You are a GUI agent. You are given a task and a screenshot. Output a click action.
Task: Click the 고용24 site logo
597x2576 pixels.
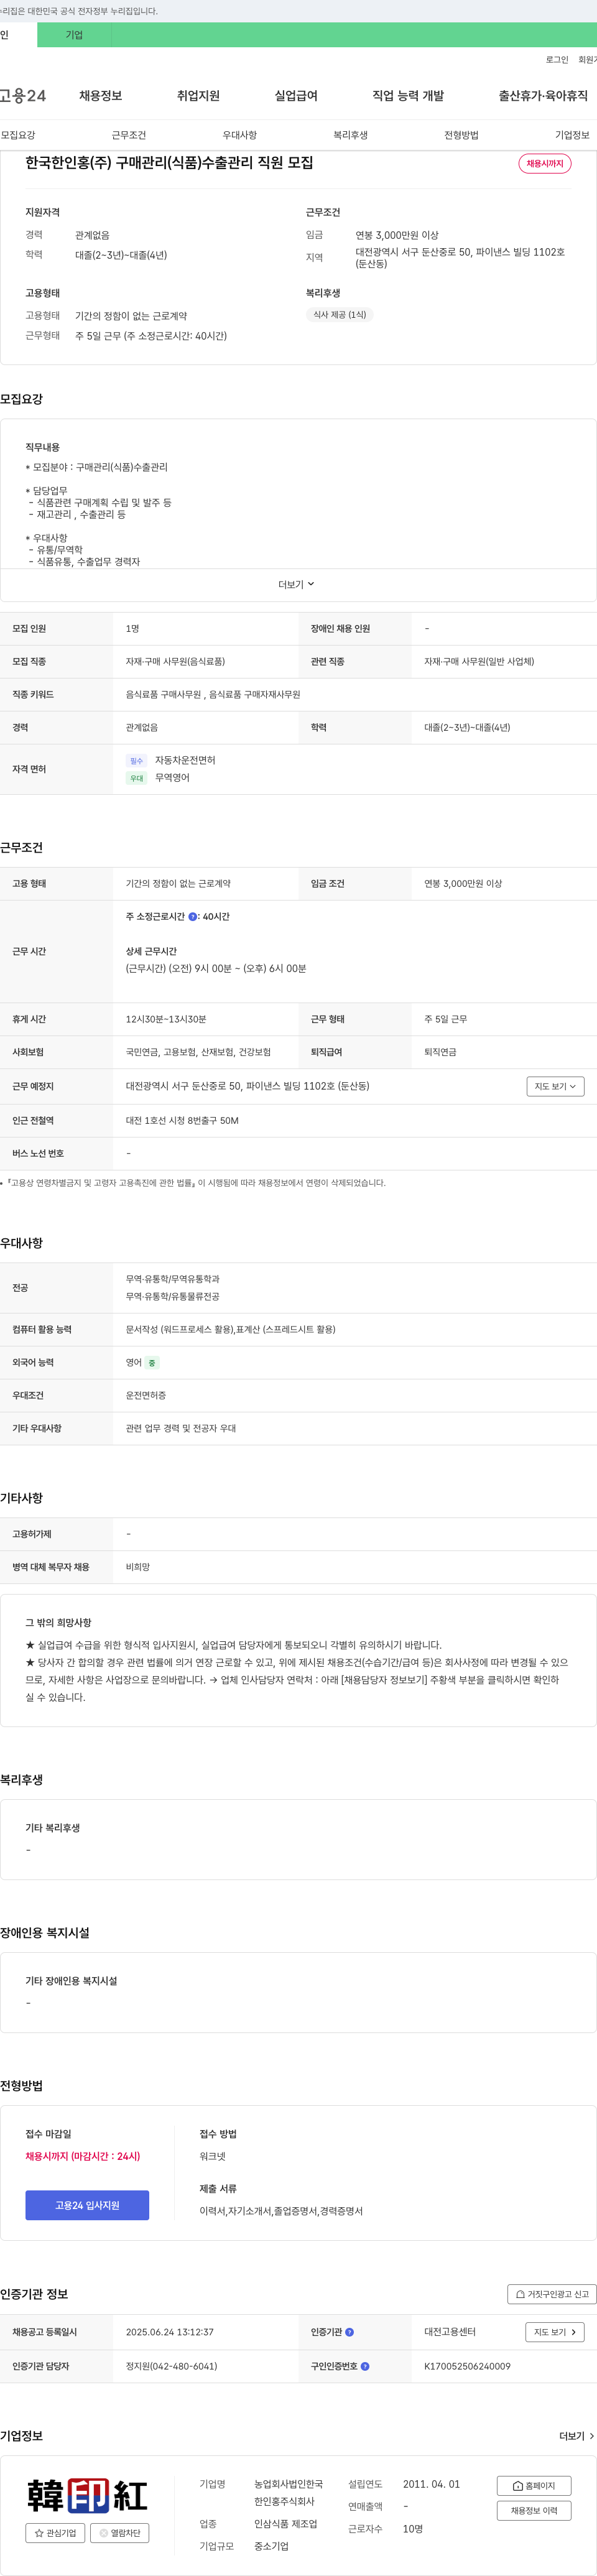(23, 96)
